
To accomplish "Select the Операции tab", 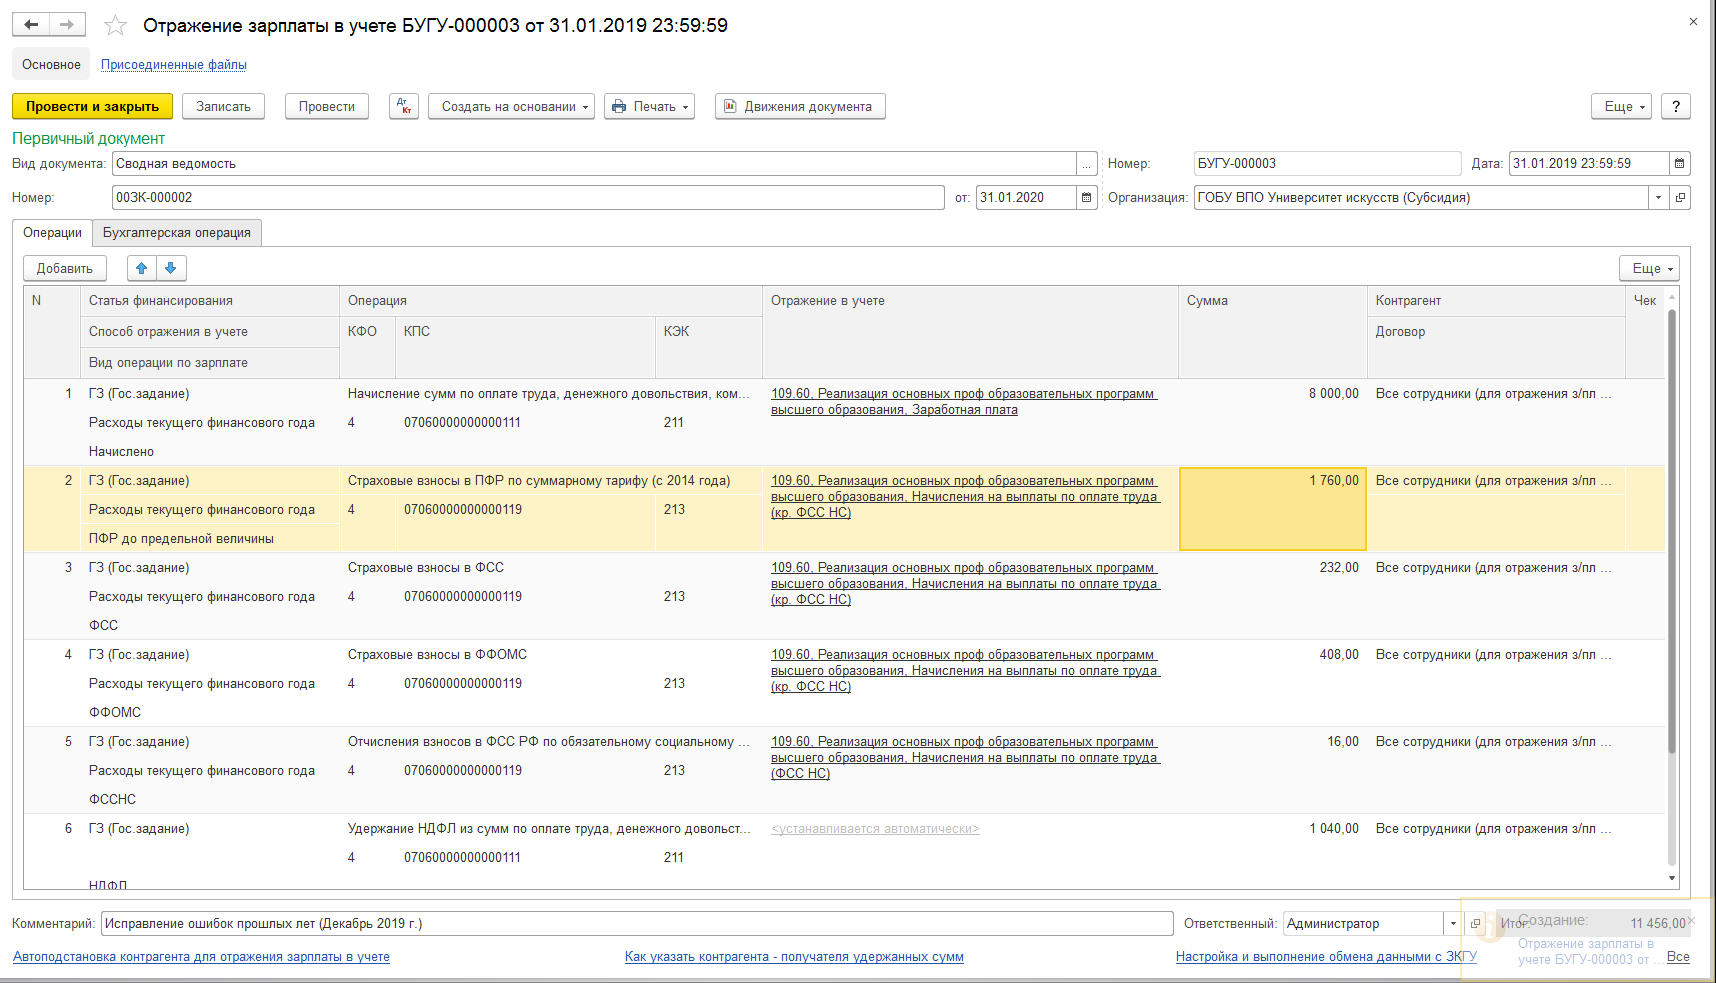I will 53,232.
